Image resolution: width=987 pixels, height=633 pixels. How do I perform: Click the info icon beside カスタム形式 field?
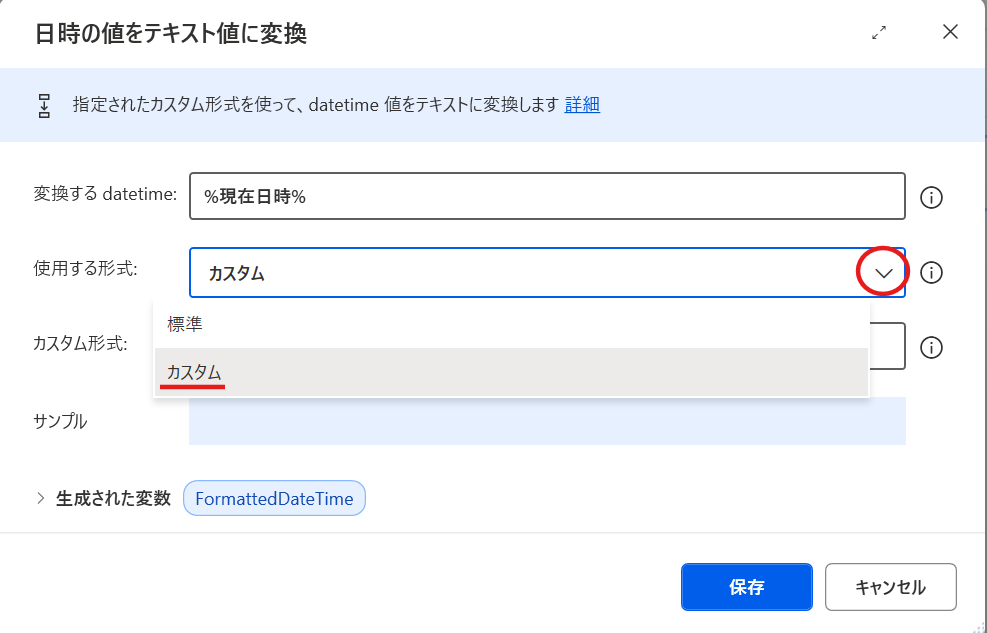[x=931, y=346]
